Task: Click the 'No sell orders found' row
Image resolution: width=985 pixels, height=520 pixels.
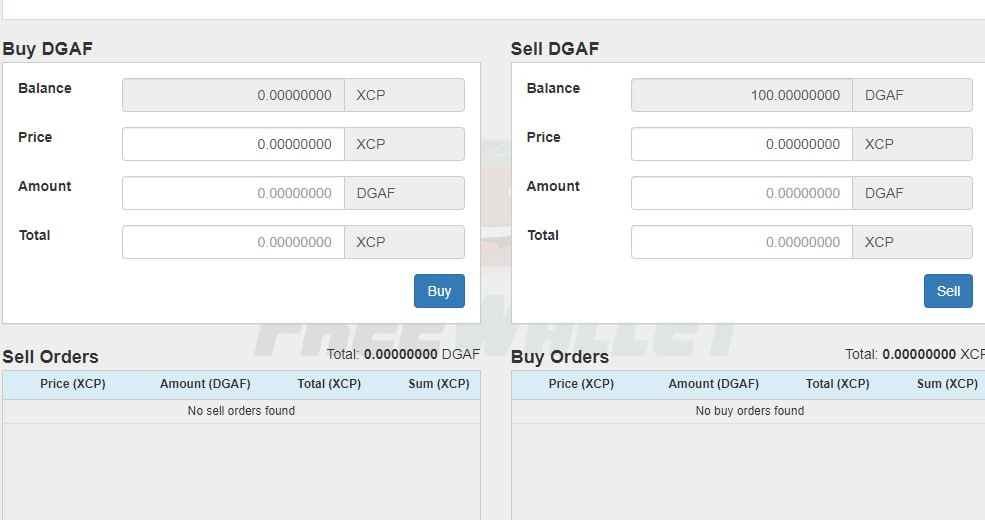Action: (241, 411)
